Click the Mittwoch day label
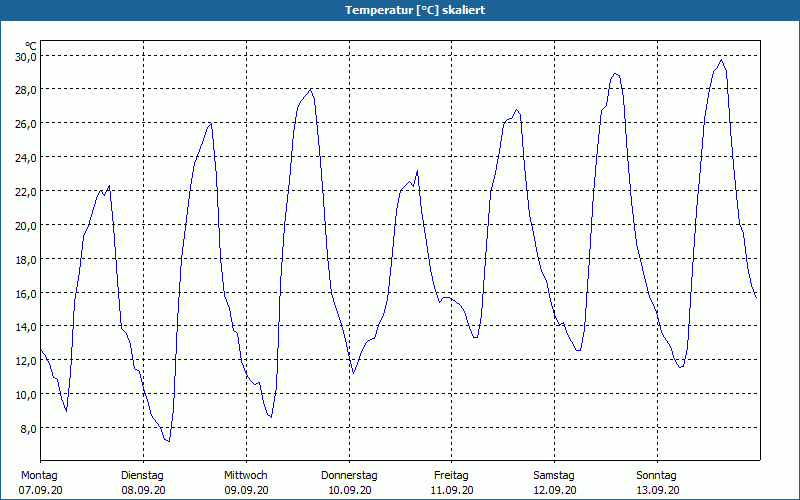 click(x=245, y=476)
